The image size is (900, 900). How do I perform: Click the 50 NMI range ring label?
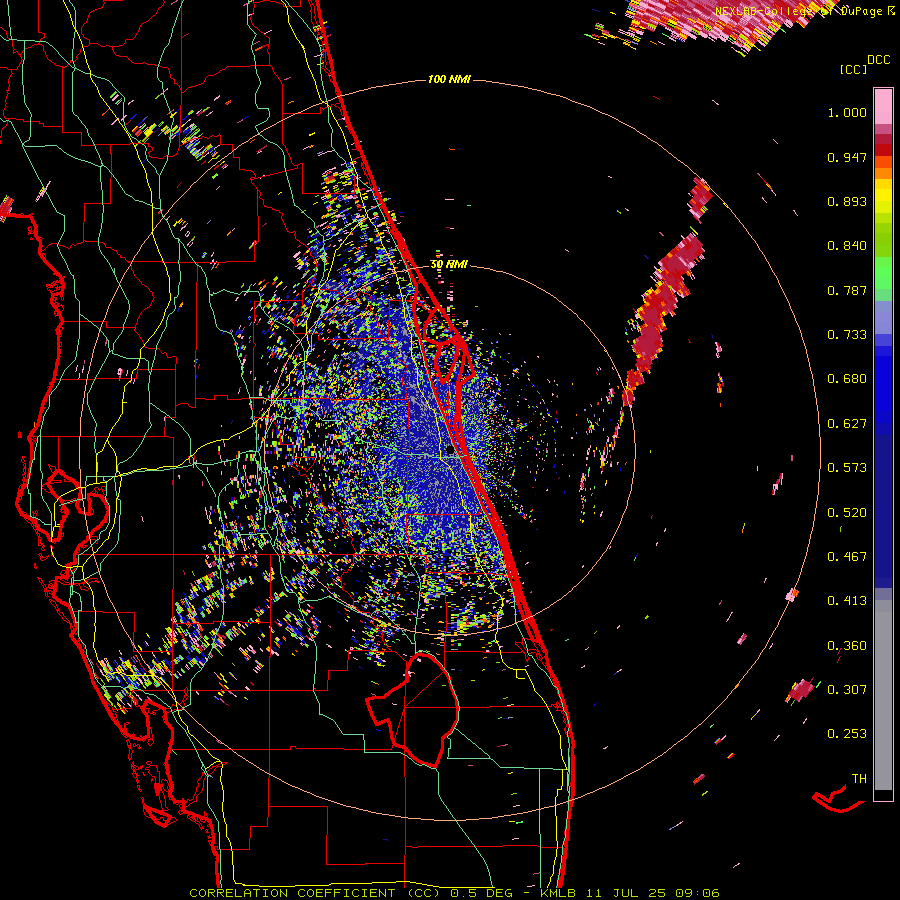449,265
